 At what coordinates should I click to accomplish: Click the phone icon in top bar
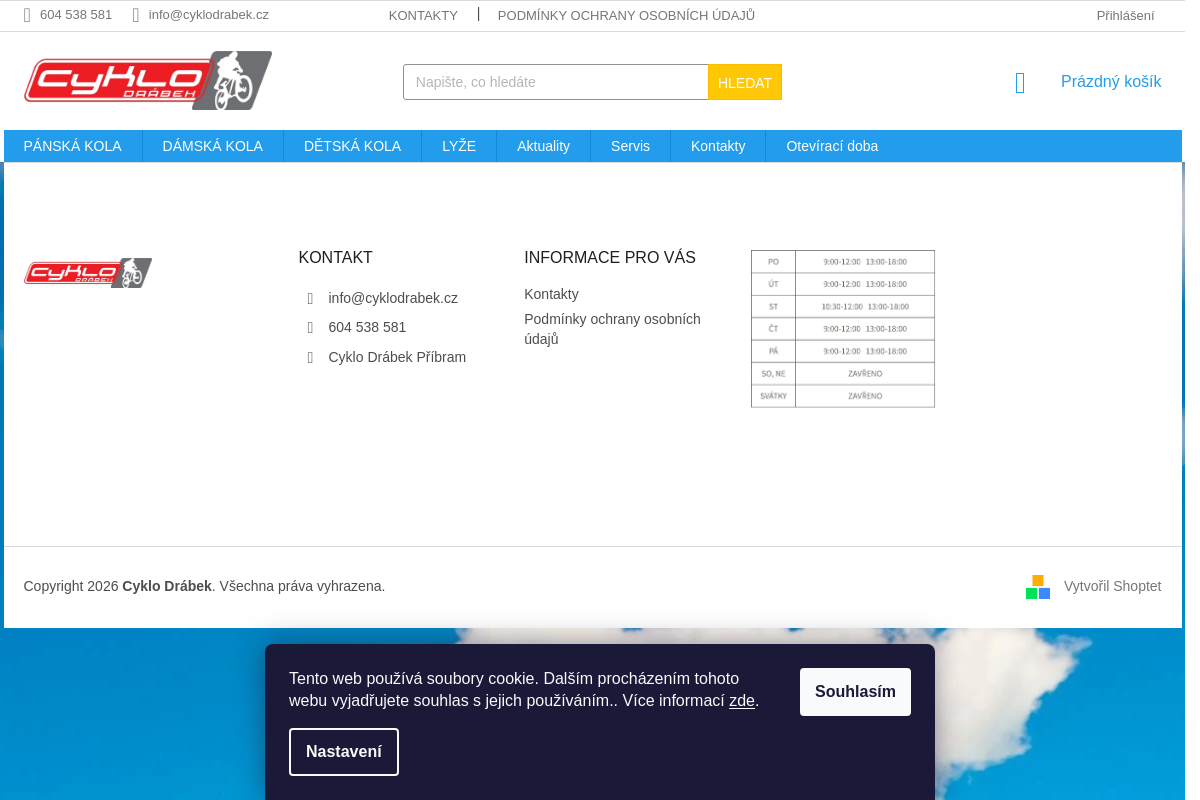27,15
